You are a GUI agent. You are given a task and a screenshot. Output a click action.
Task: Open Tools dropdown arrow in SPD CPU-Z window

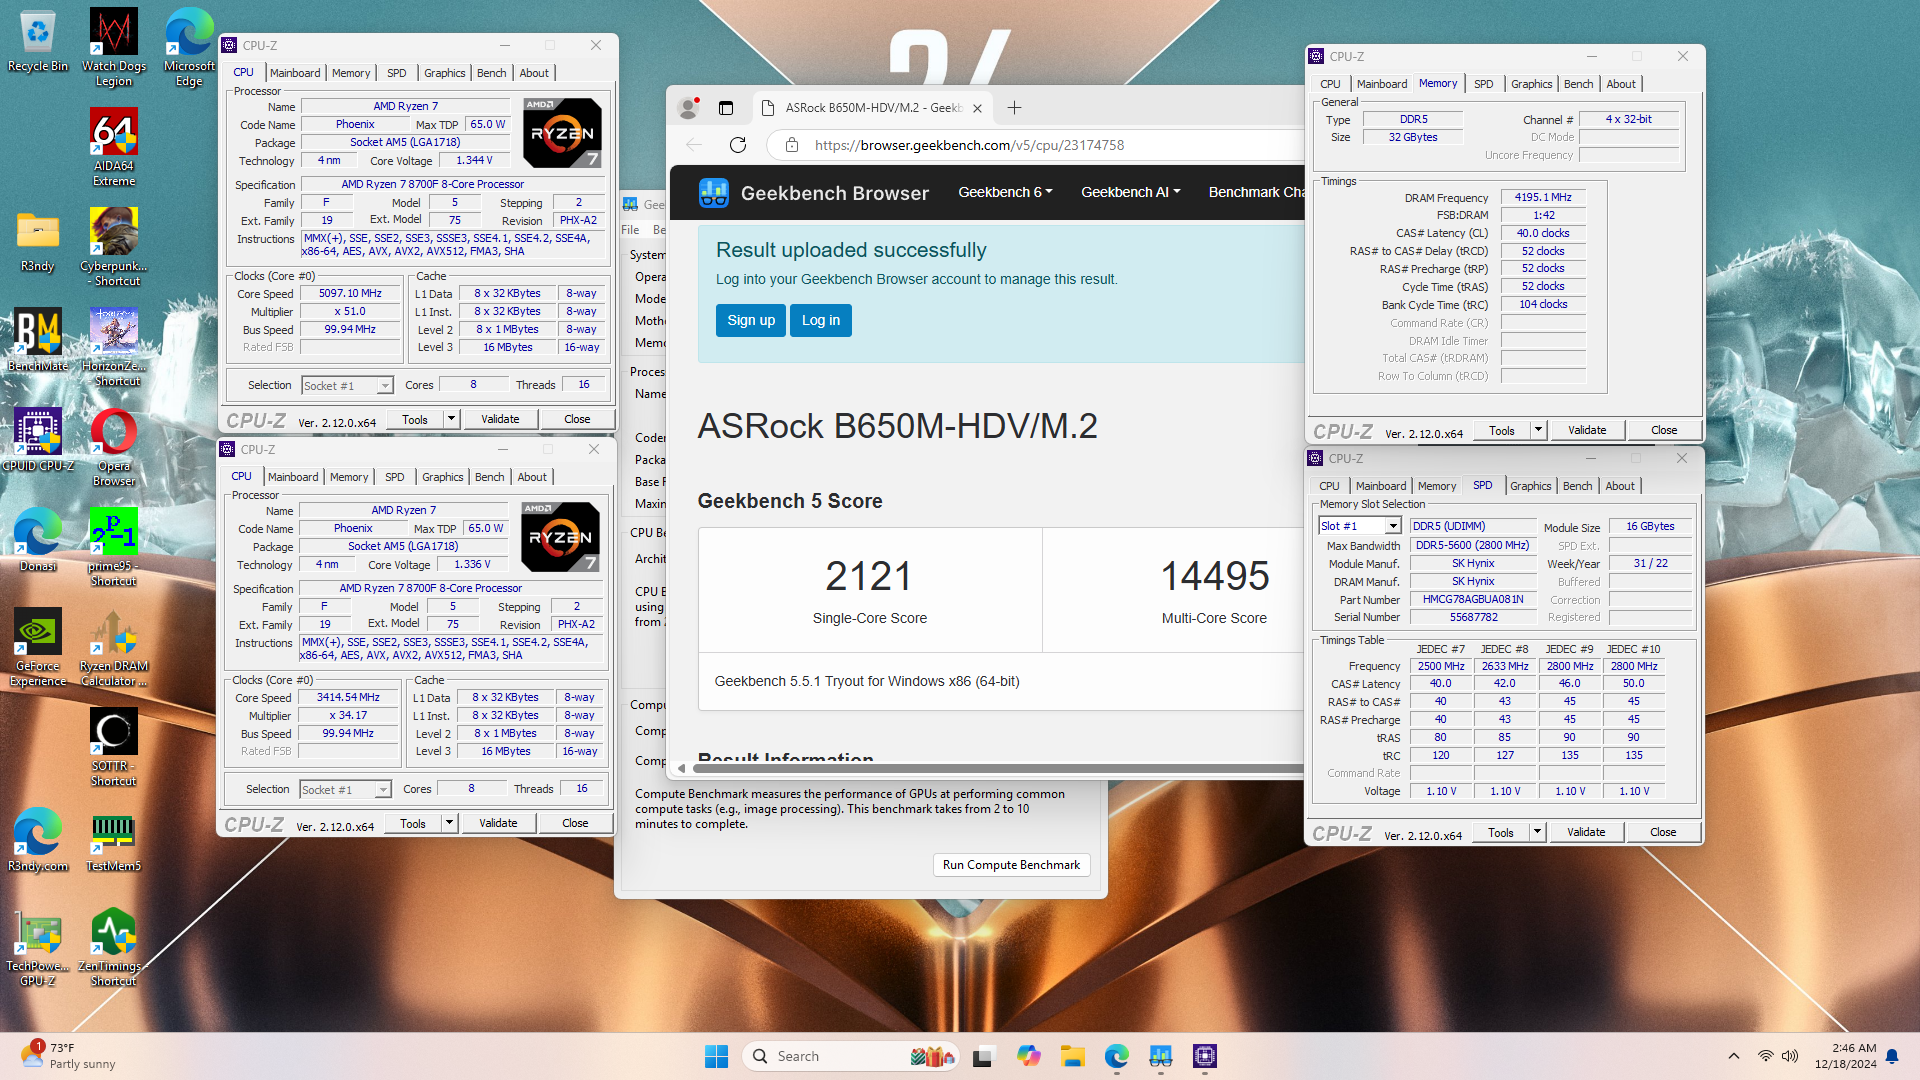click(1537, 832)
